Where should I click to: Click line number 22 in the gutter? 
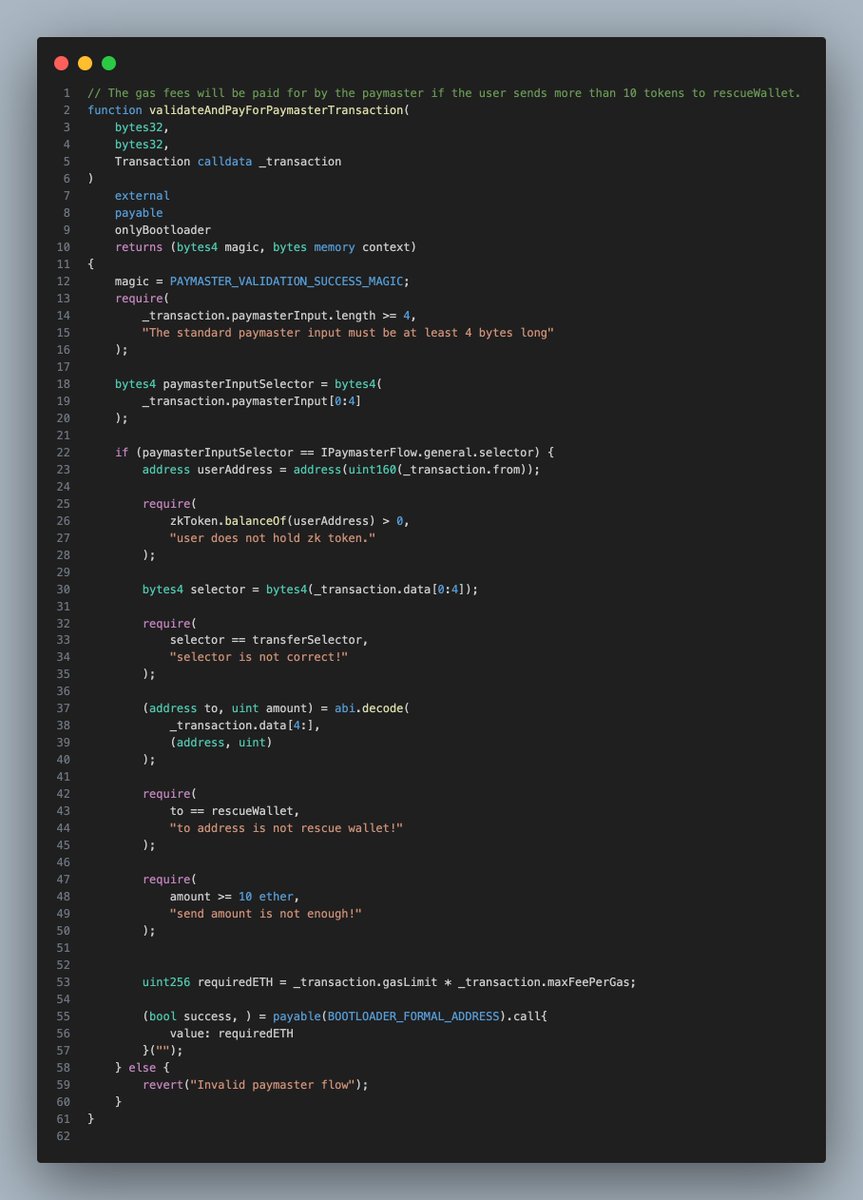point(65,452)
